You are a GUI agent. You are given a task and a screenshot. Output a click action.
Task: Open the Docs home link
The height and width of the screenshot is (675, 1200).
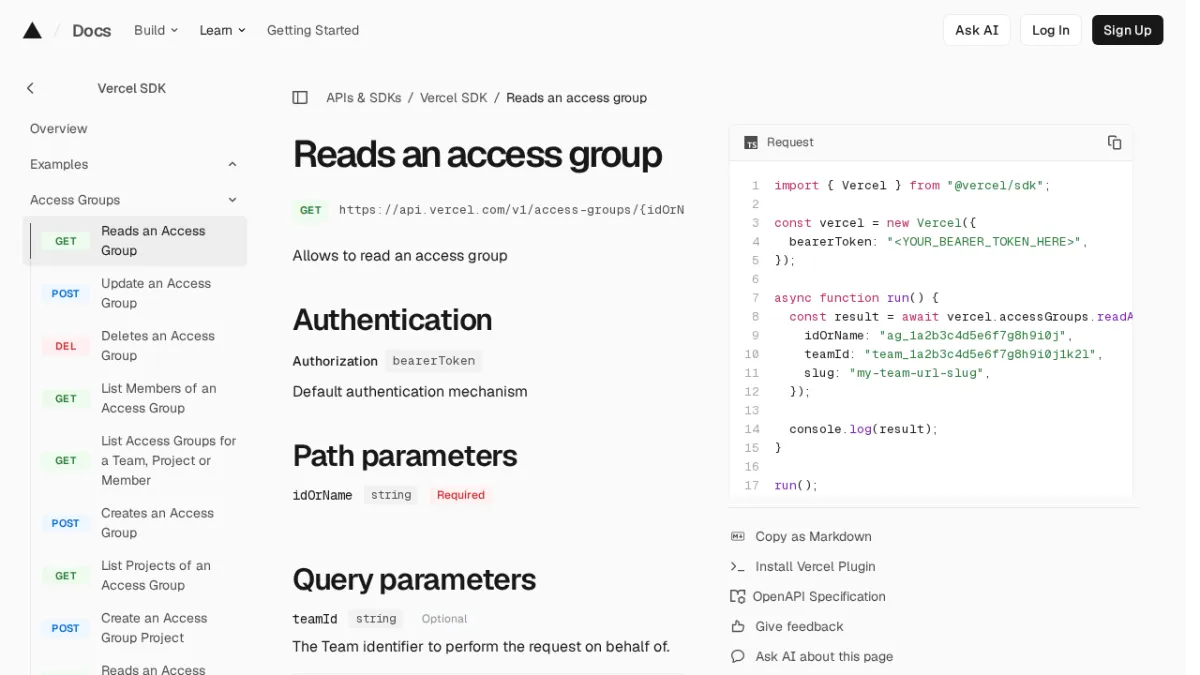(92, 30)
